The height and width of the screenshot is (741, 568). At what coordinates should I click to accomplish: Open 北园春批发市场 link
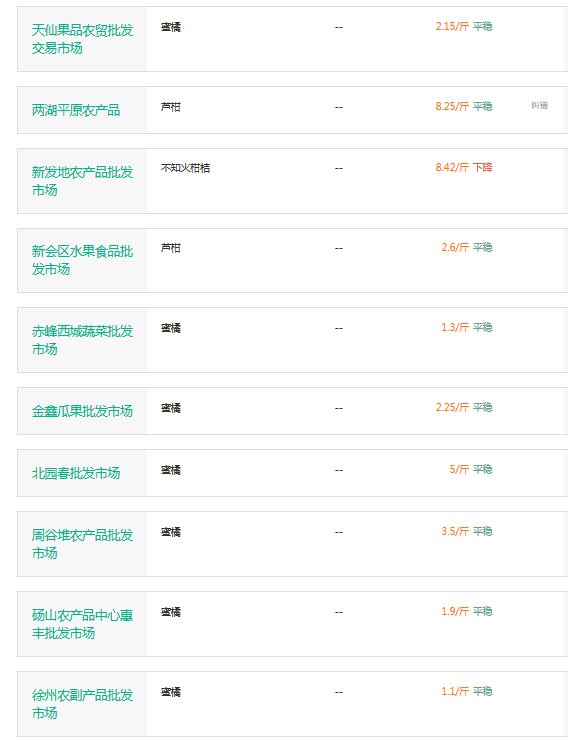tap(76, 473)
